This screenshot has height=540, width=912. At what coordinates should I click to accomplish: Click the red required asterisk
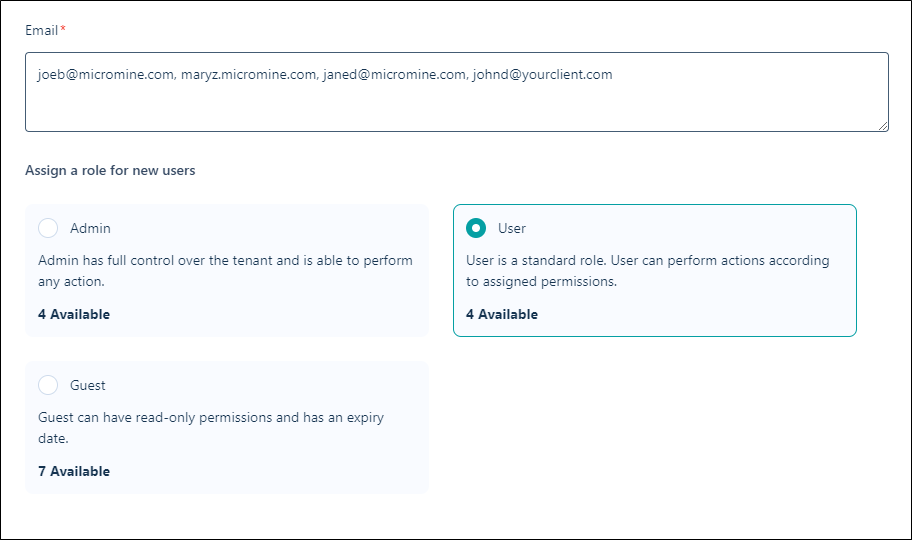pyautogui.click(x=63, y=30)
